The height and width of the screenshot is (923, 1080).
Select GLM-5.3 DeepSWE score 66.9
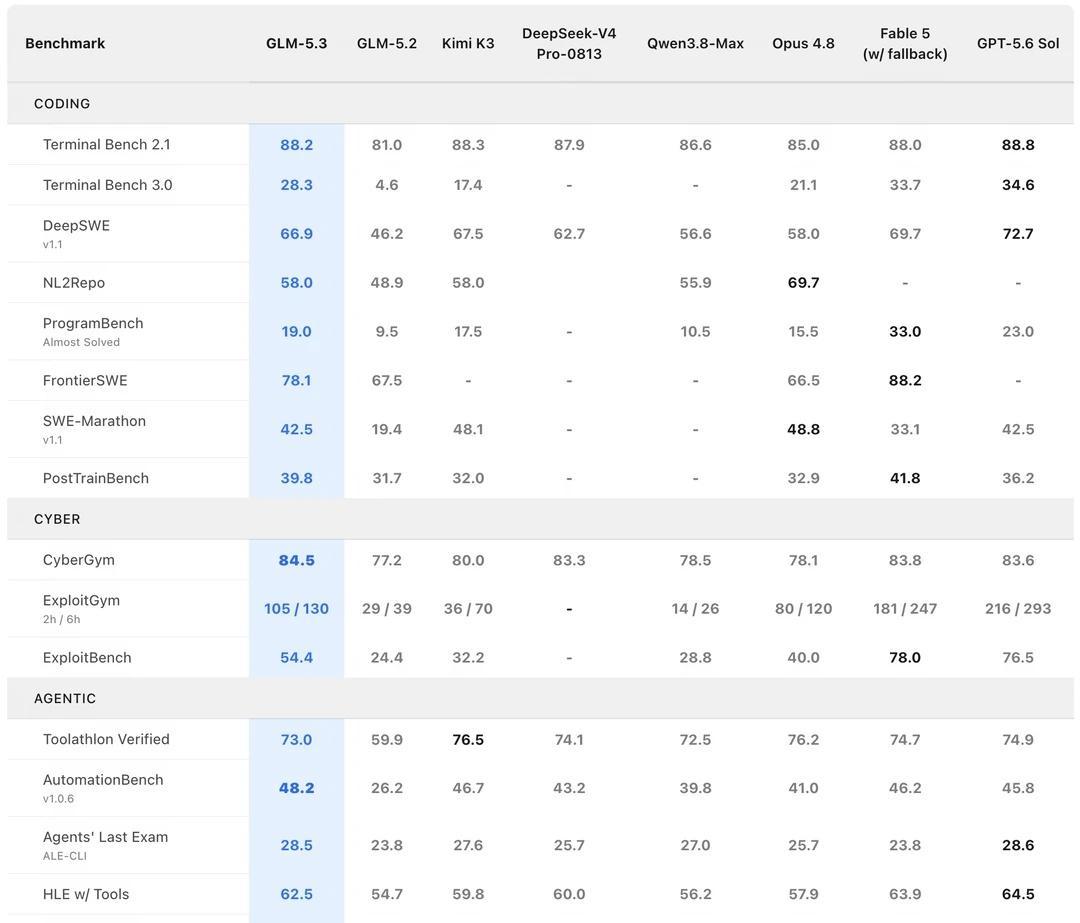(x=296, y=234)
